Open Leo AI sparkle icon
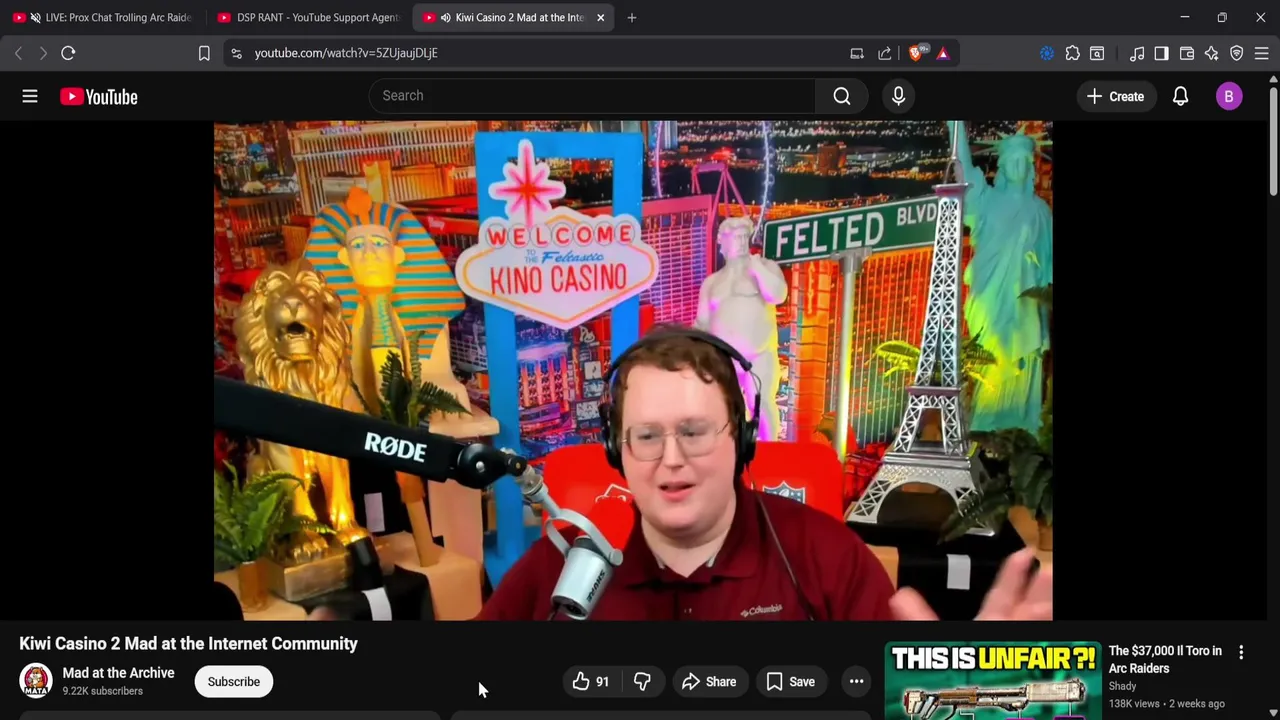Viewport: 1280px width, 720px height. 1211,53
